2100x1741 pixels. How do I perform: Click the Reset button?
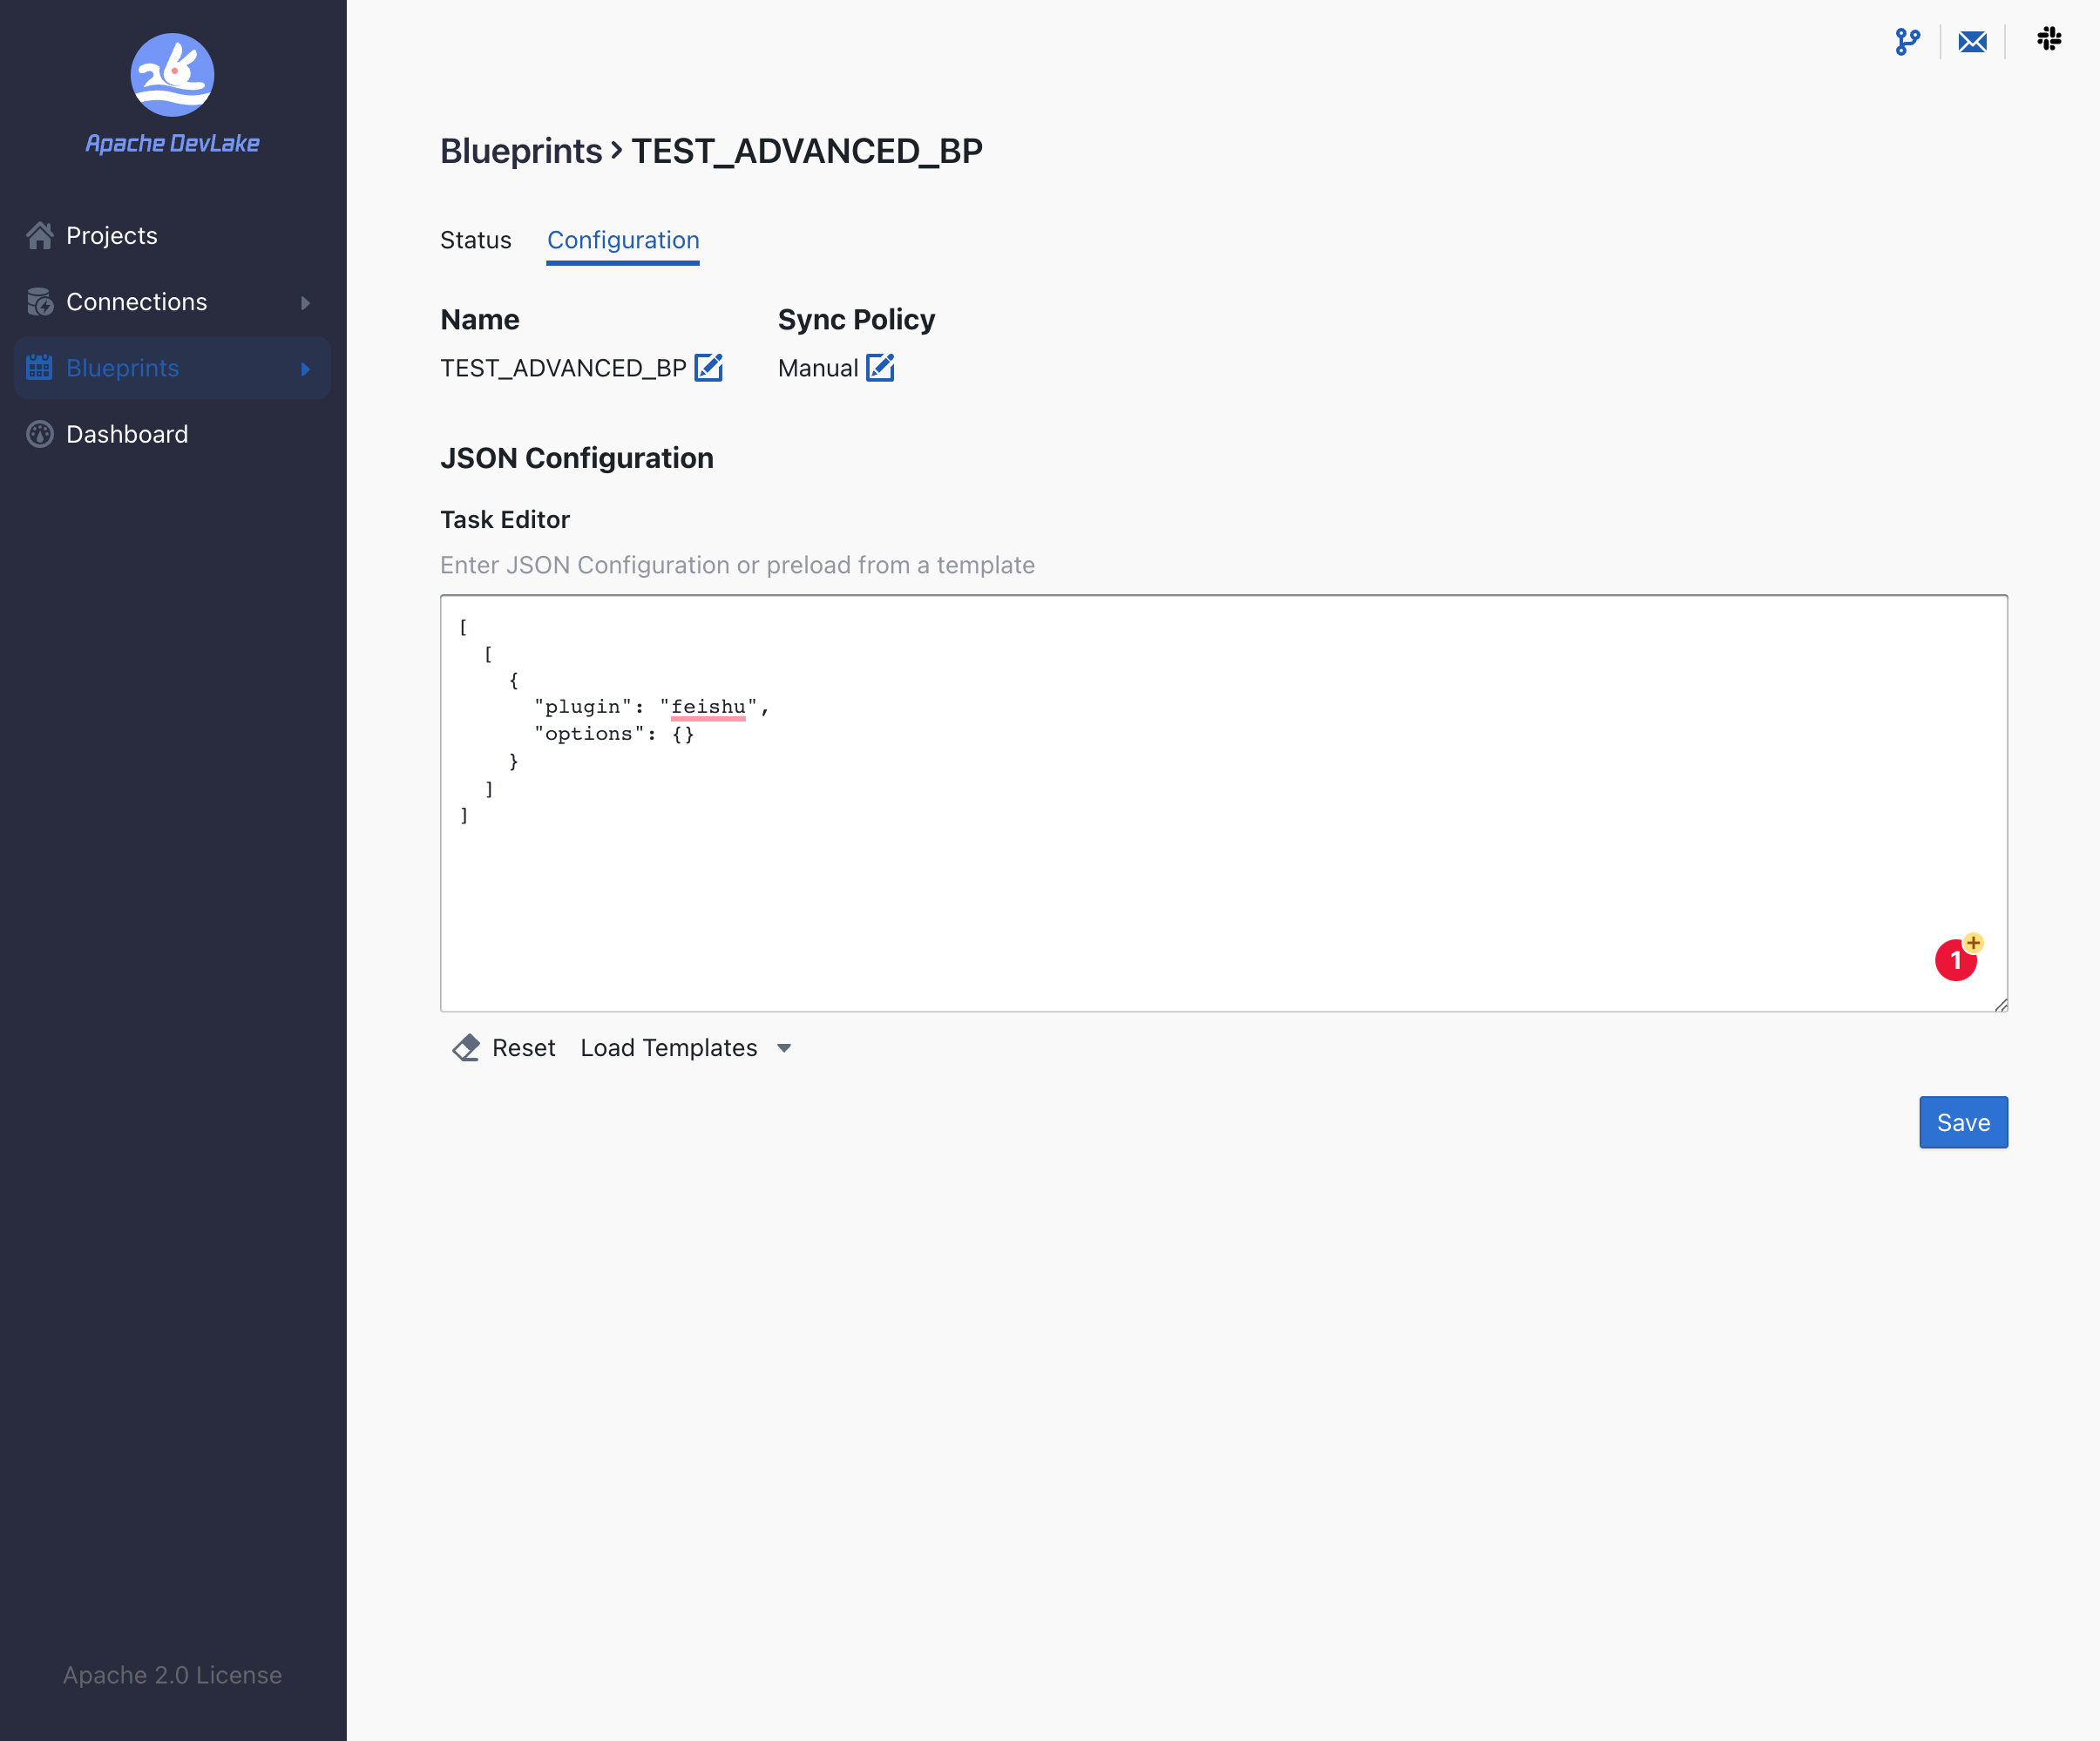pos(522,1047)
